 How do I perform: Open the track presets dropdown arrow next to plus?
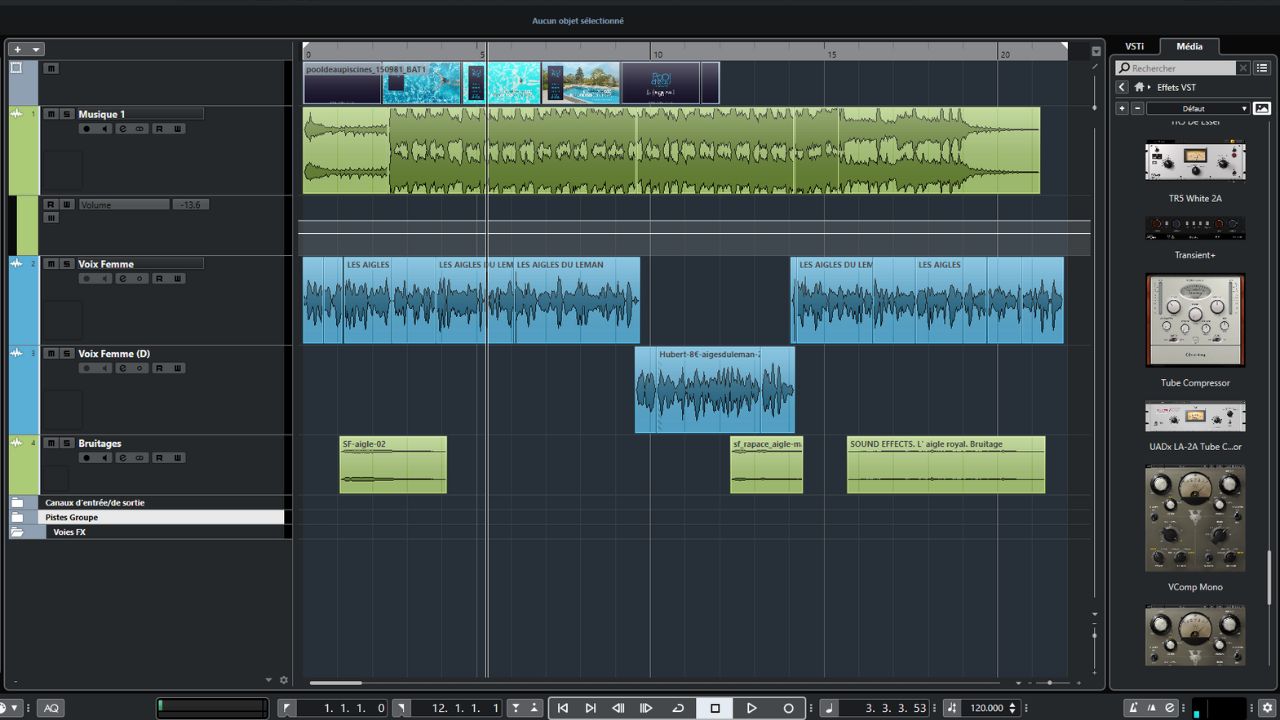coord(36,49)
